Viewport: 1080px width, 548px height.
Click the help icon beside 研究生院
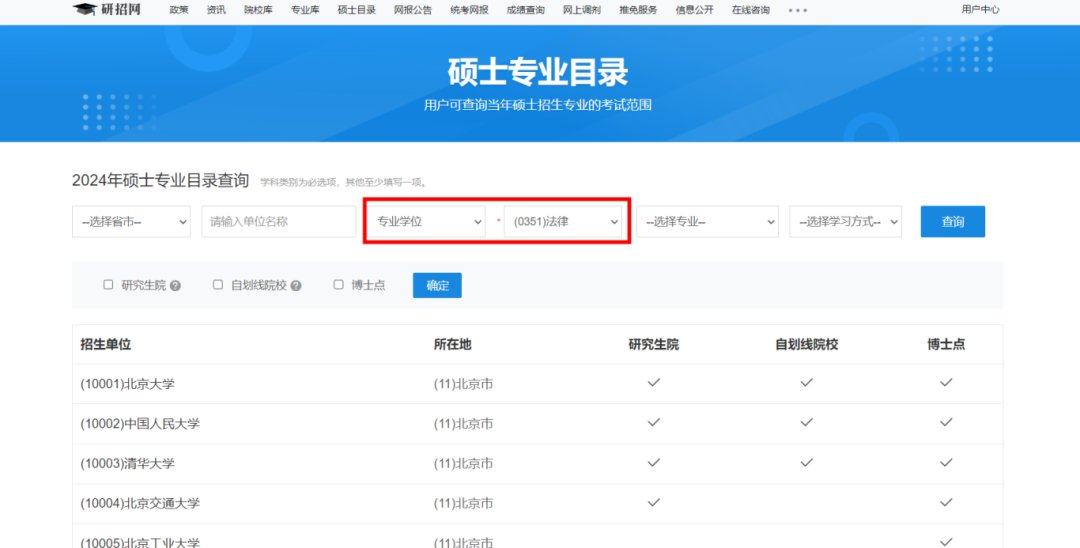pyautogui.click(x=175, y=286)
